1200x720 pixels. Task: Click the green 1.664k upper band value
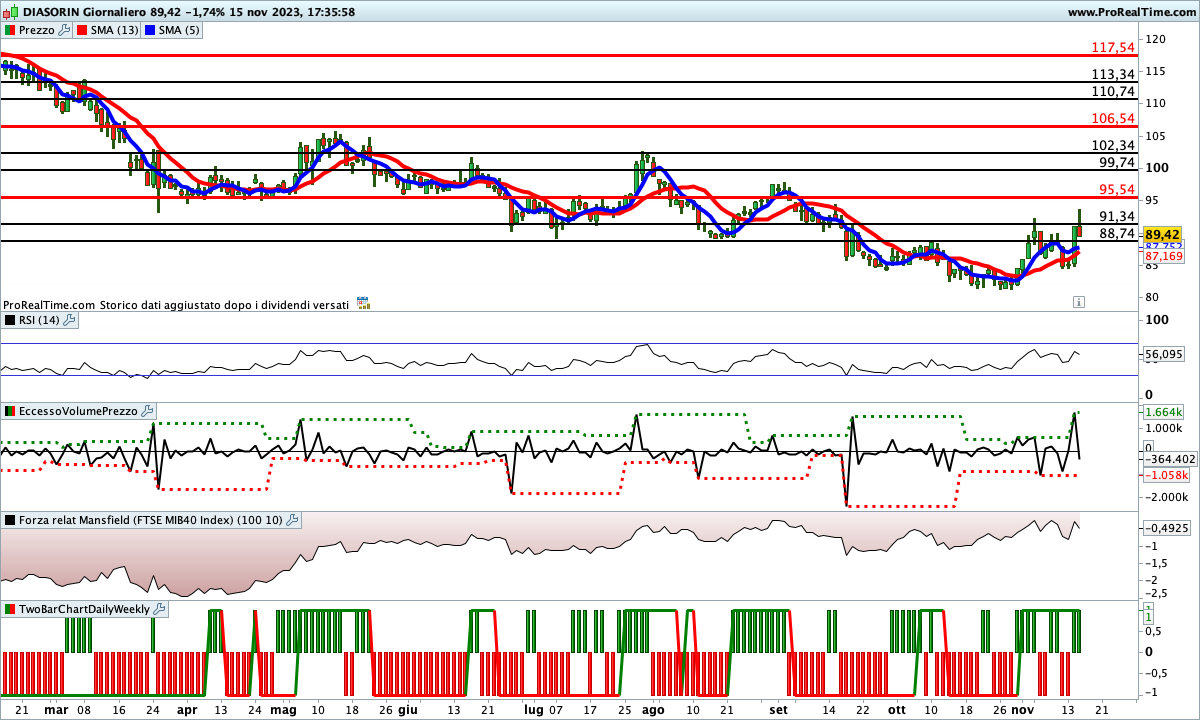coord(1162,412)
